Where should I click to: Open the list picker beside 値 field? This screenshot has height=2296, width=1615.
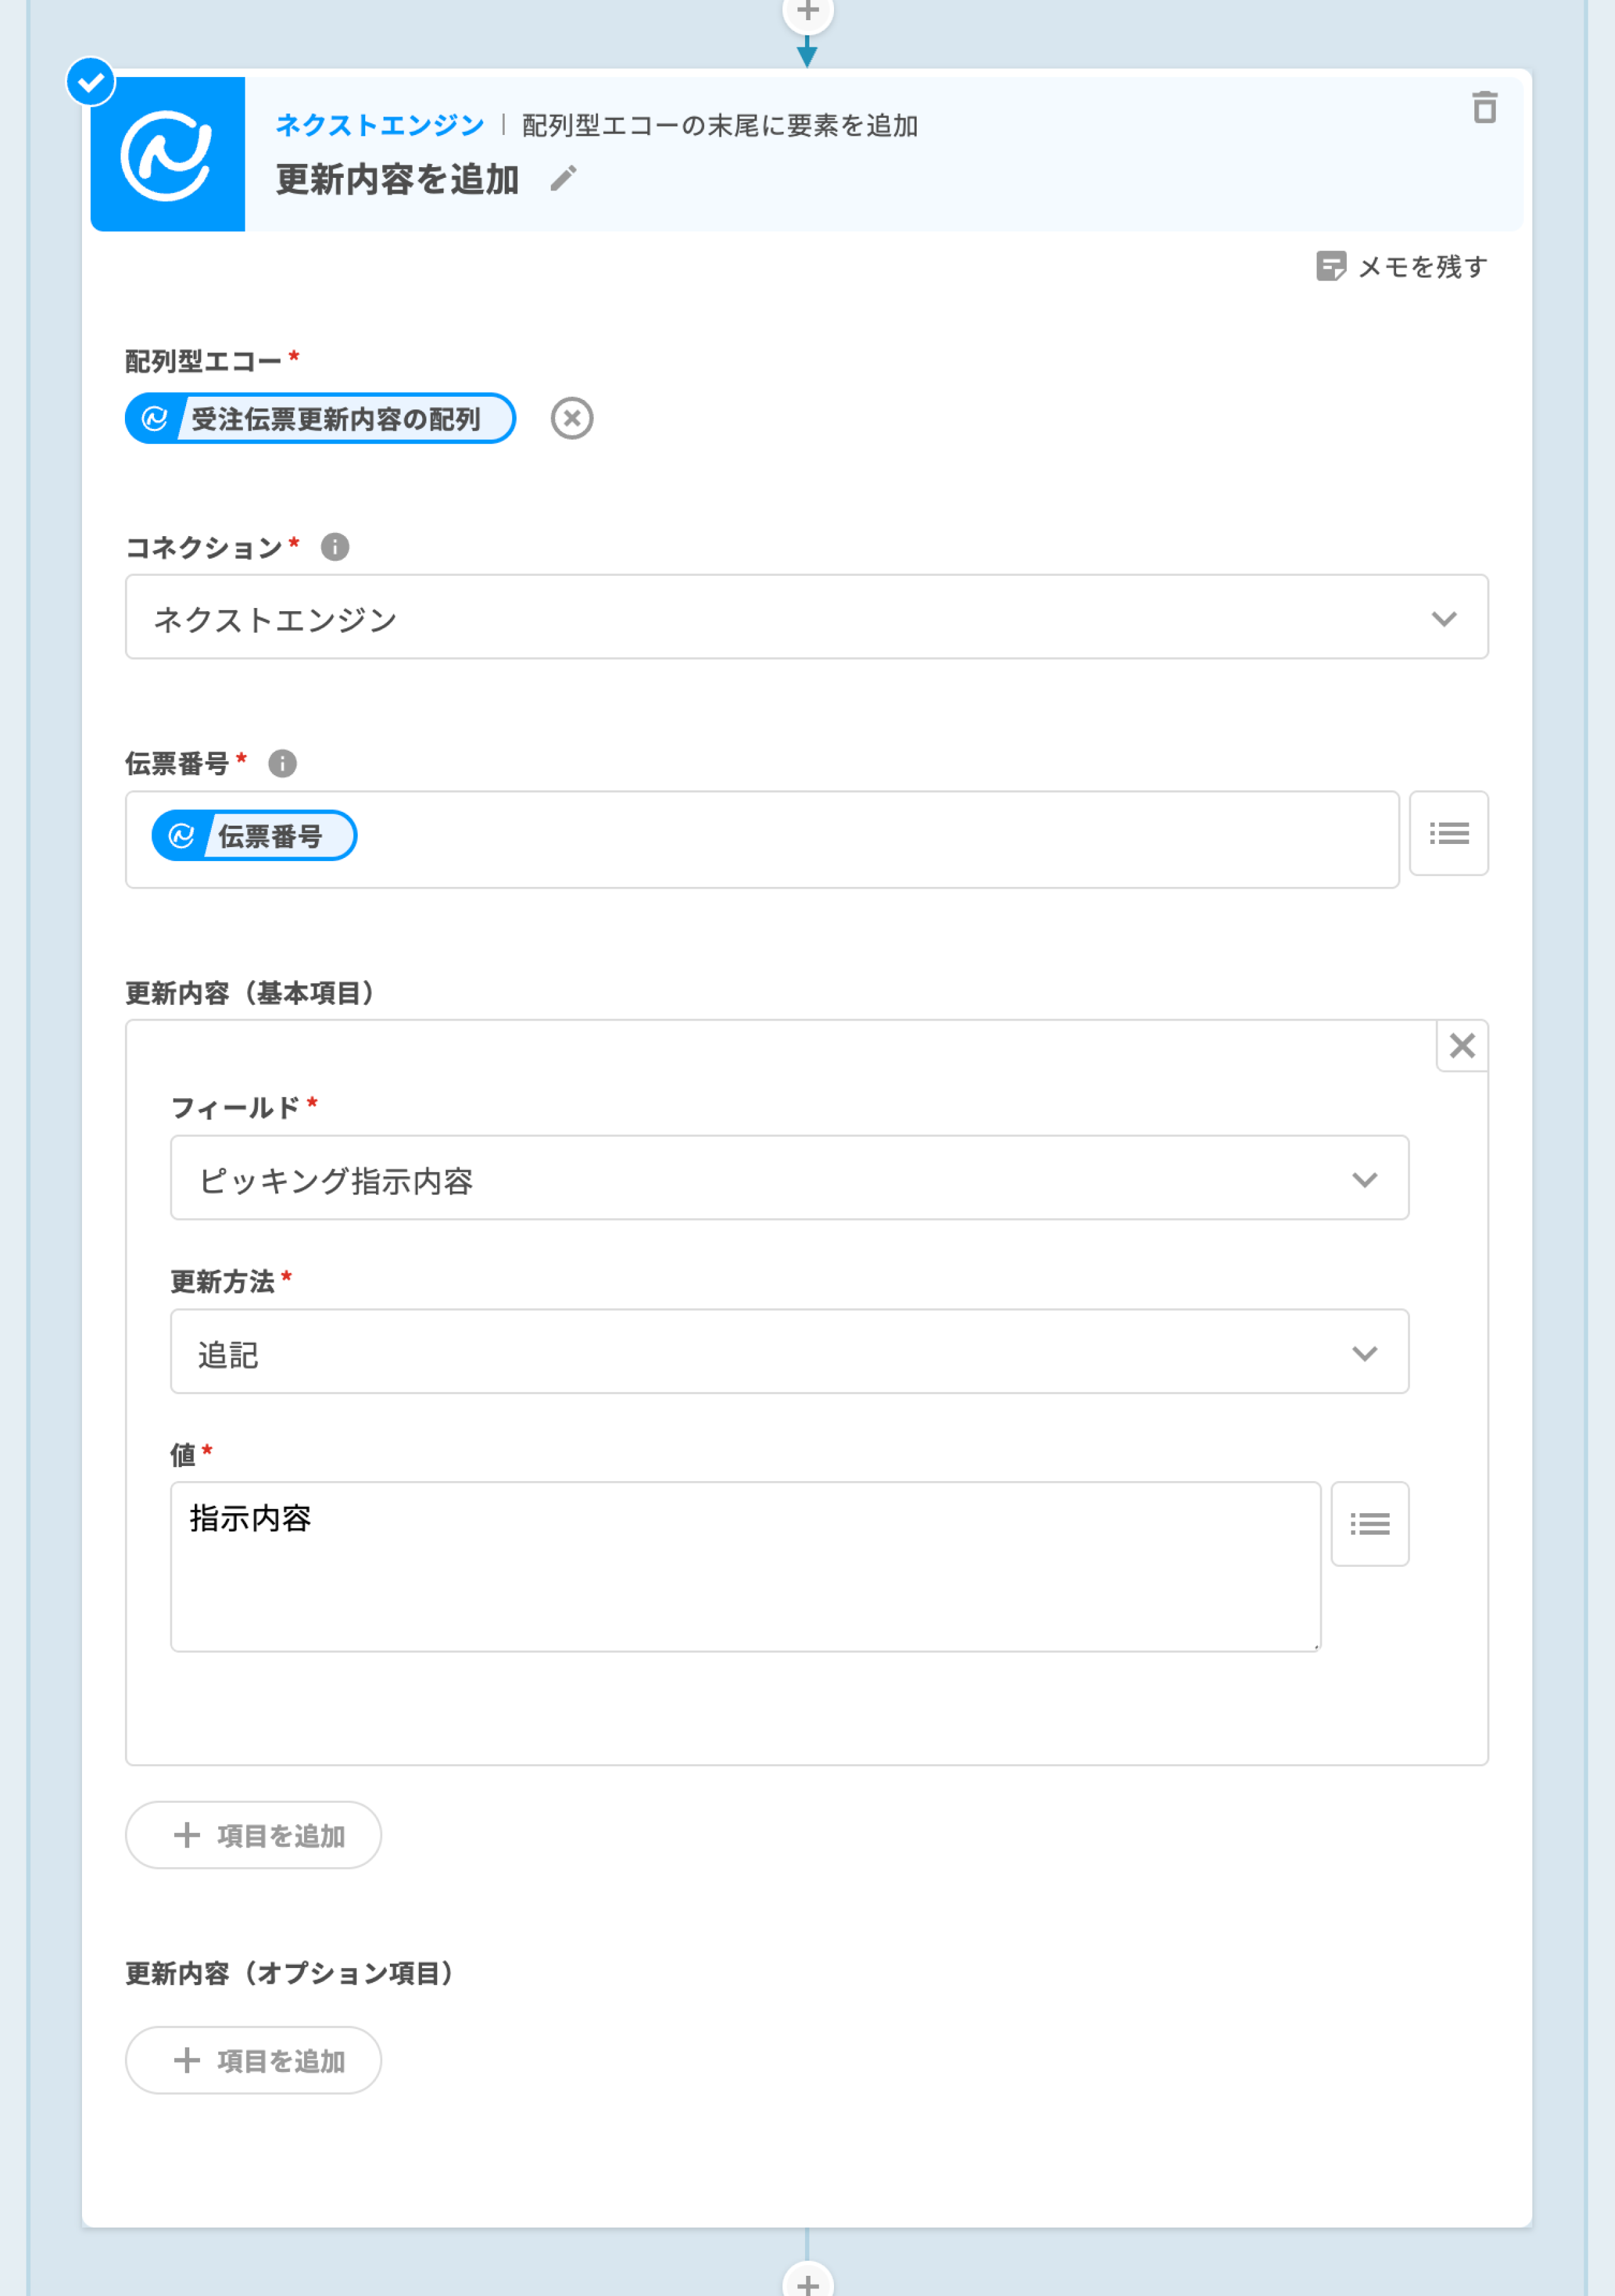click(x=1369, y=1523)
